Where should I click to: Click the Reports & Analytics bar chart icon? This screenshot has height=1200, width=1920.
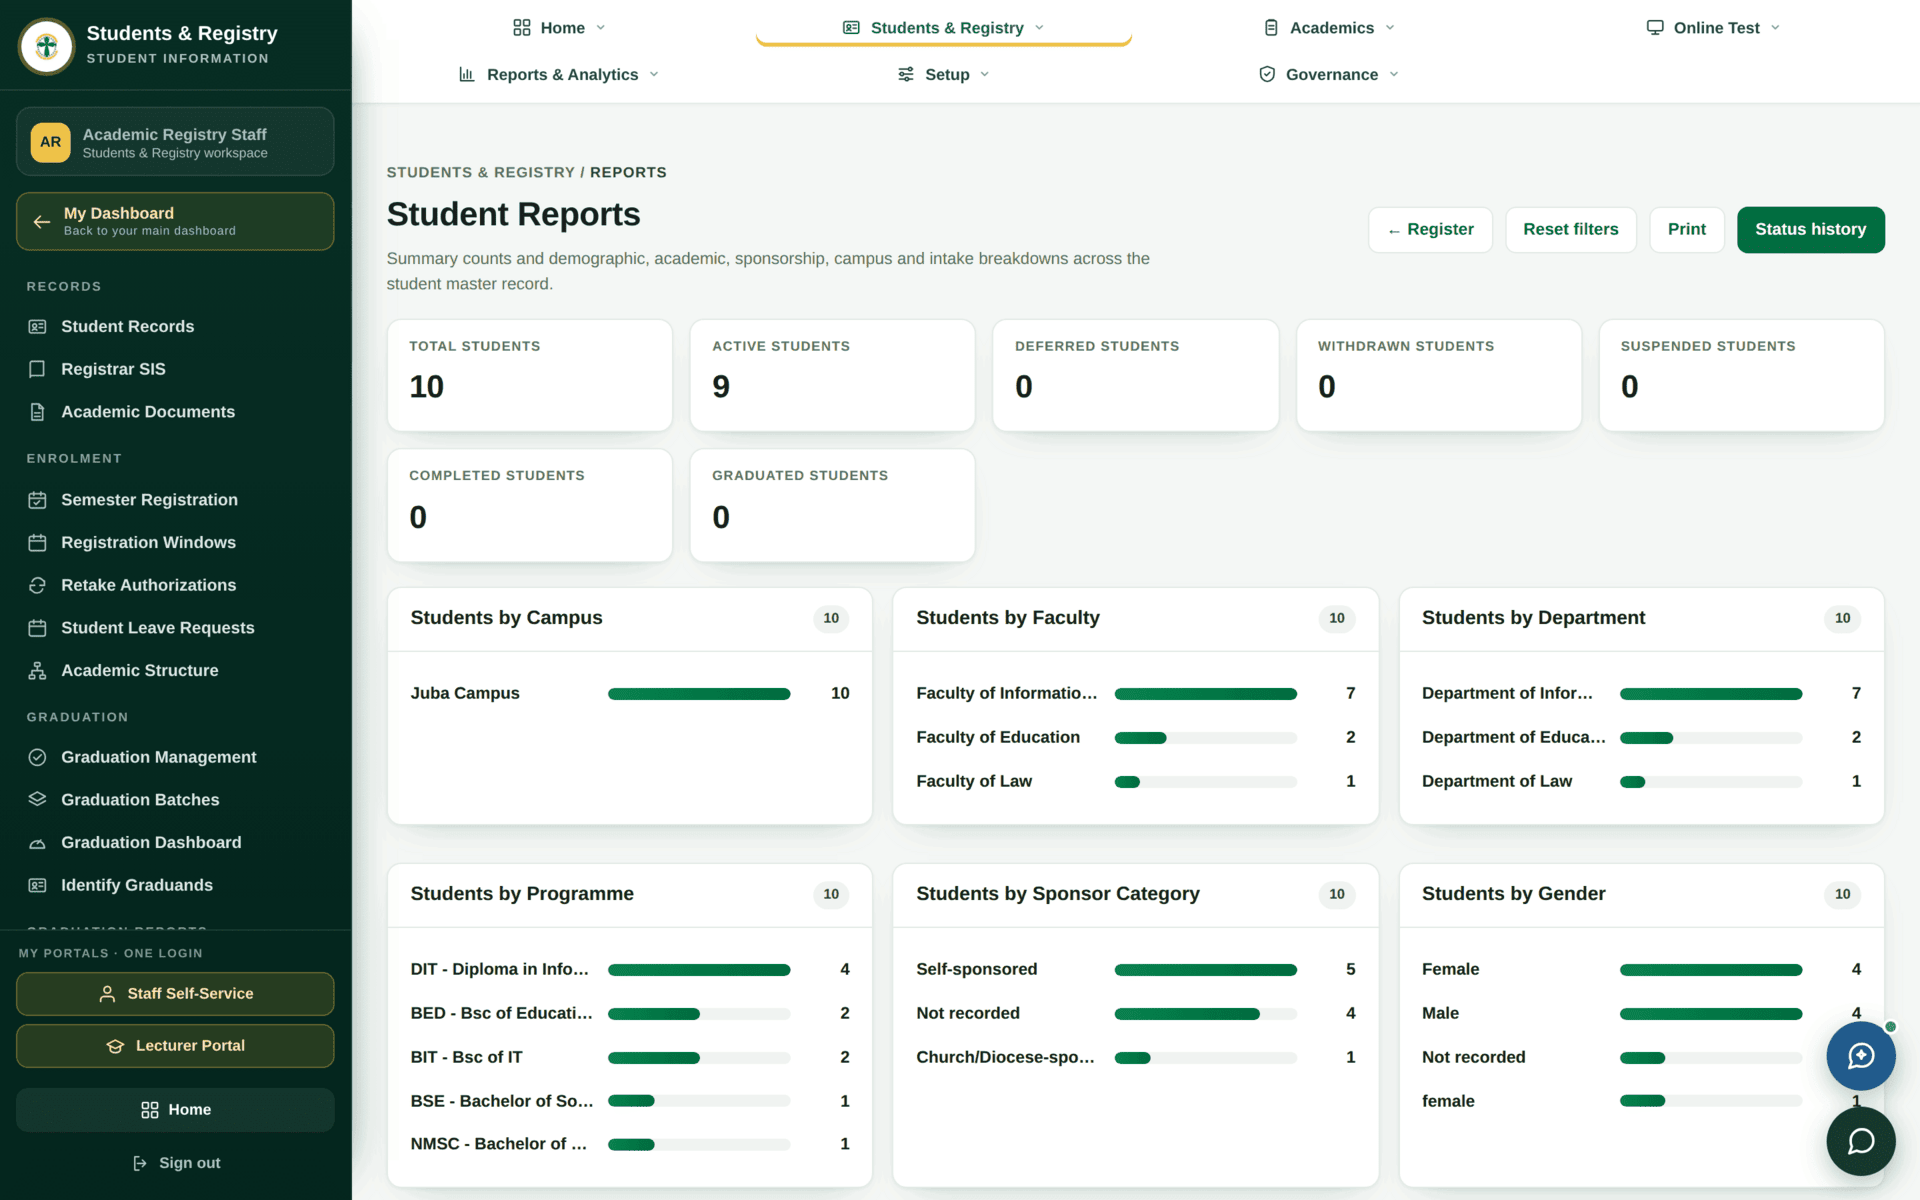point(467,74)
